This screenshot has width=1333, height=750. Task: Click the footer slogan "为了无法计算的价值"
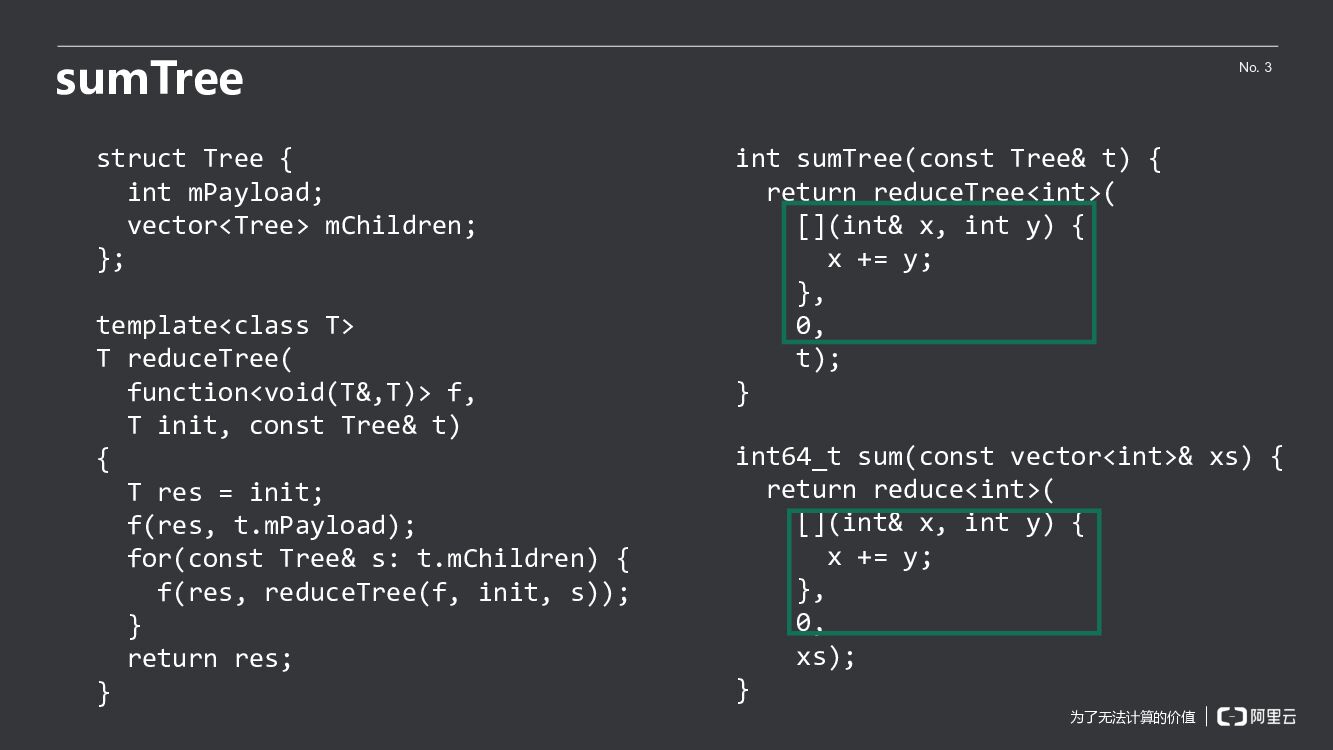[x=1132, y=717]
